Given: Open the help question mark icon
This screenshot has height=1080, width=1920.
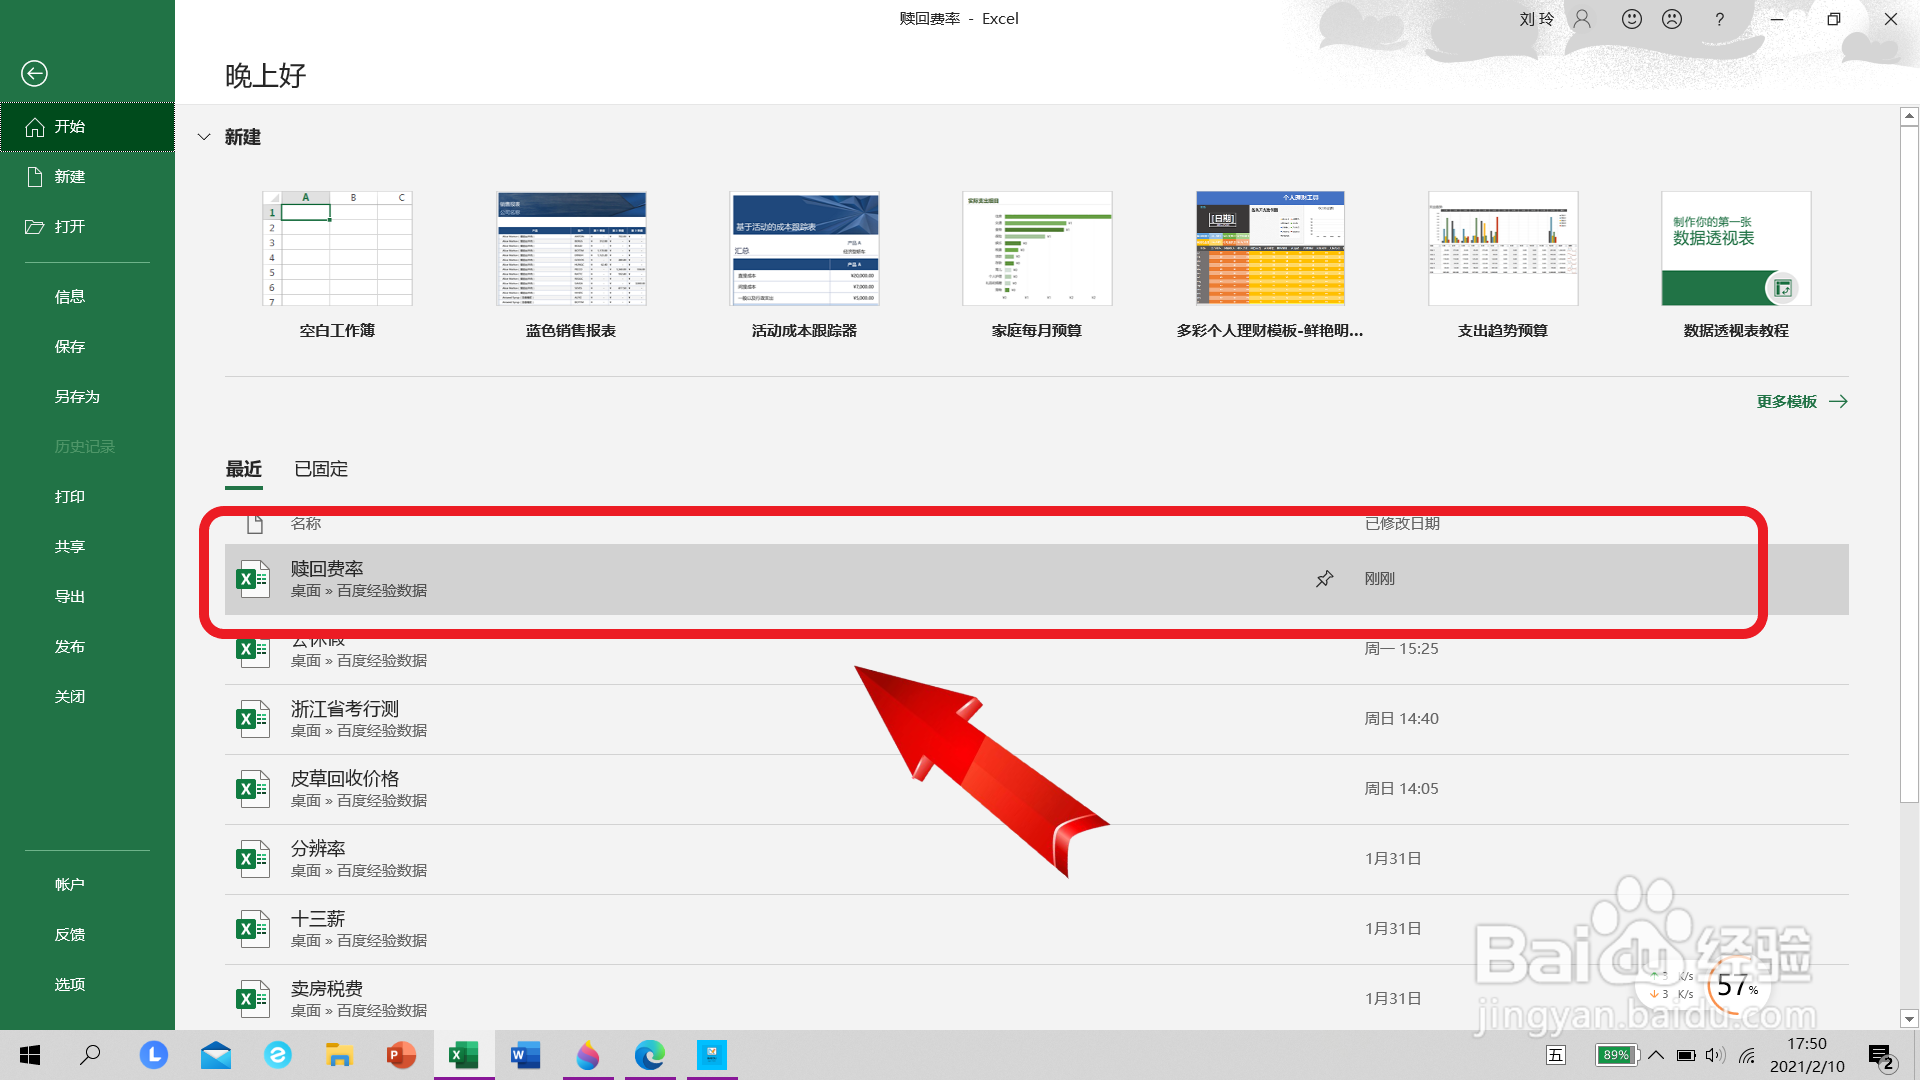Looking at the screenshot, I should point(1719,19).
